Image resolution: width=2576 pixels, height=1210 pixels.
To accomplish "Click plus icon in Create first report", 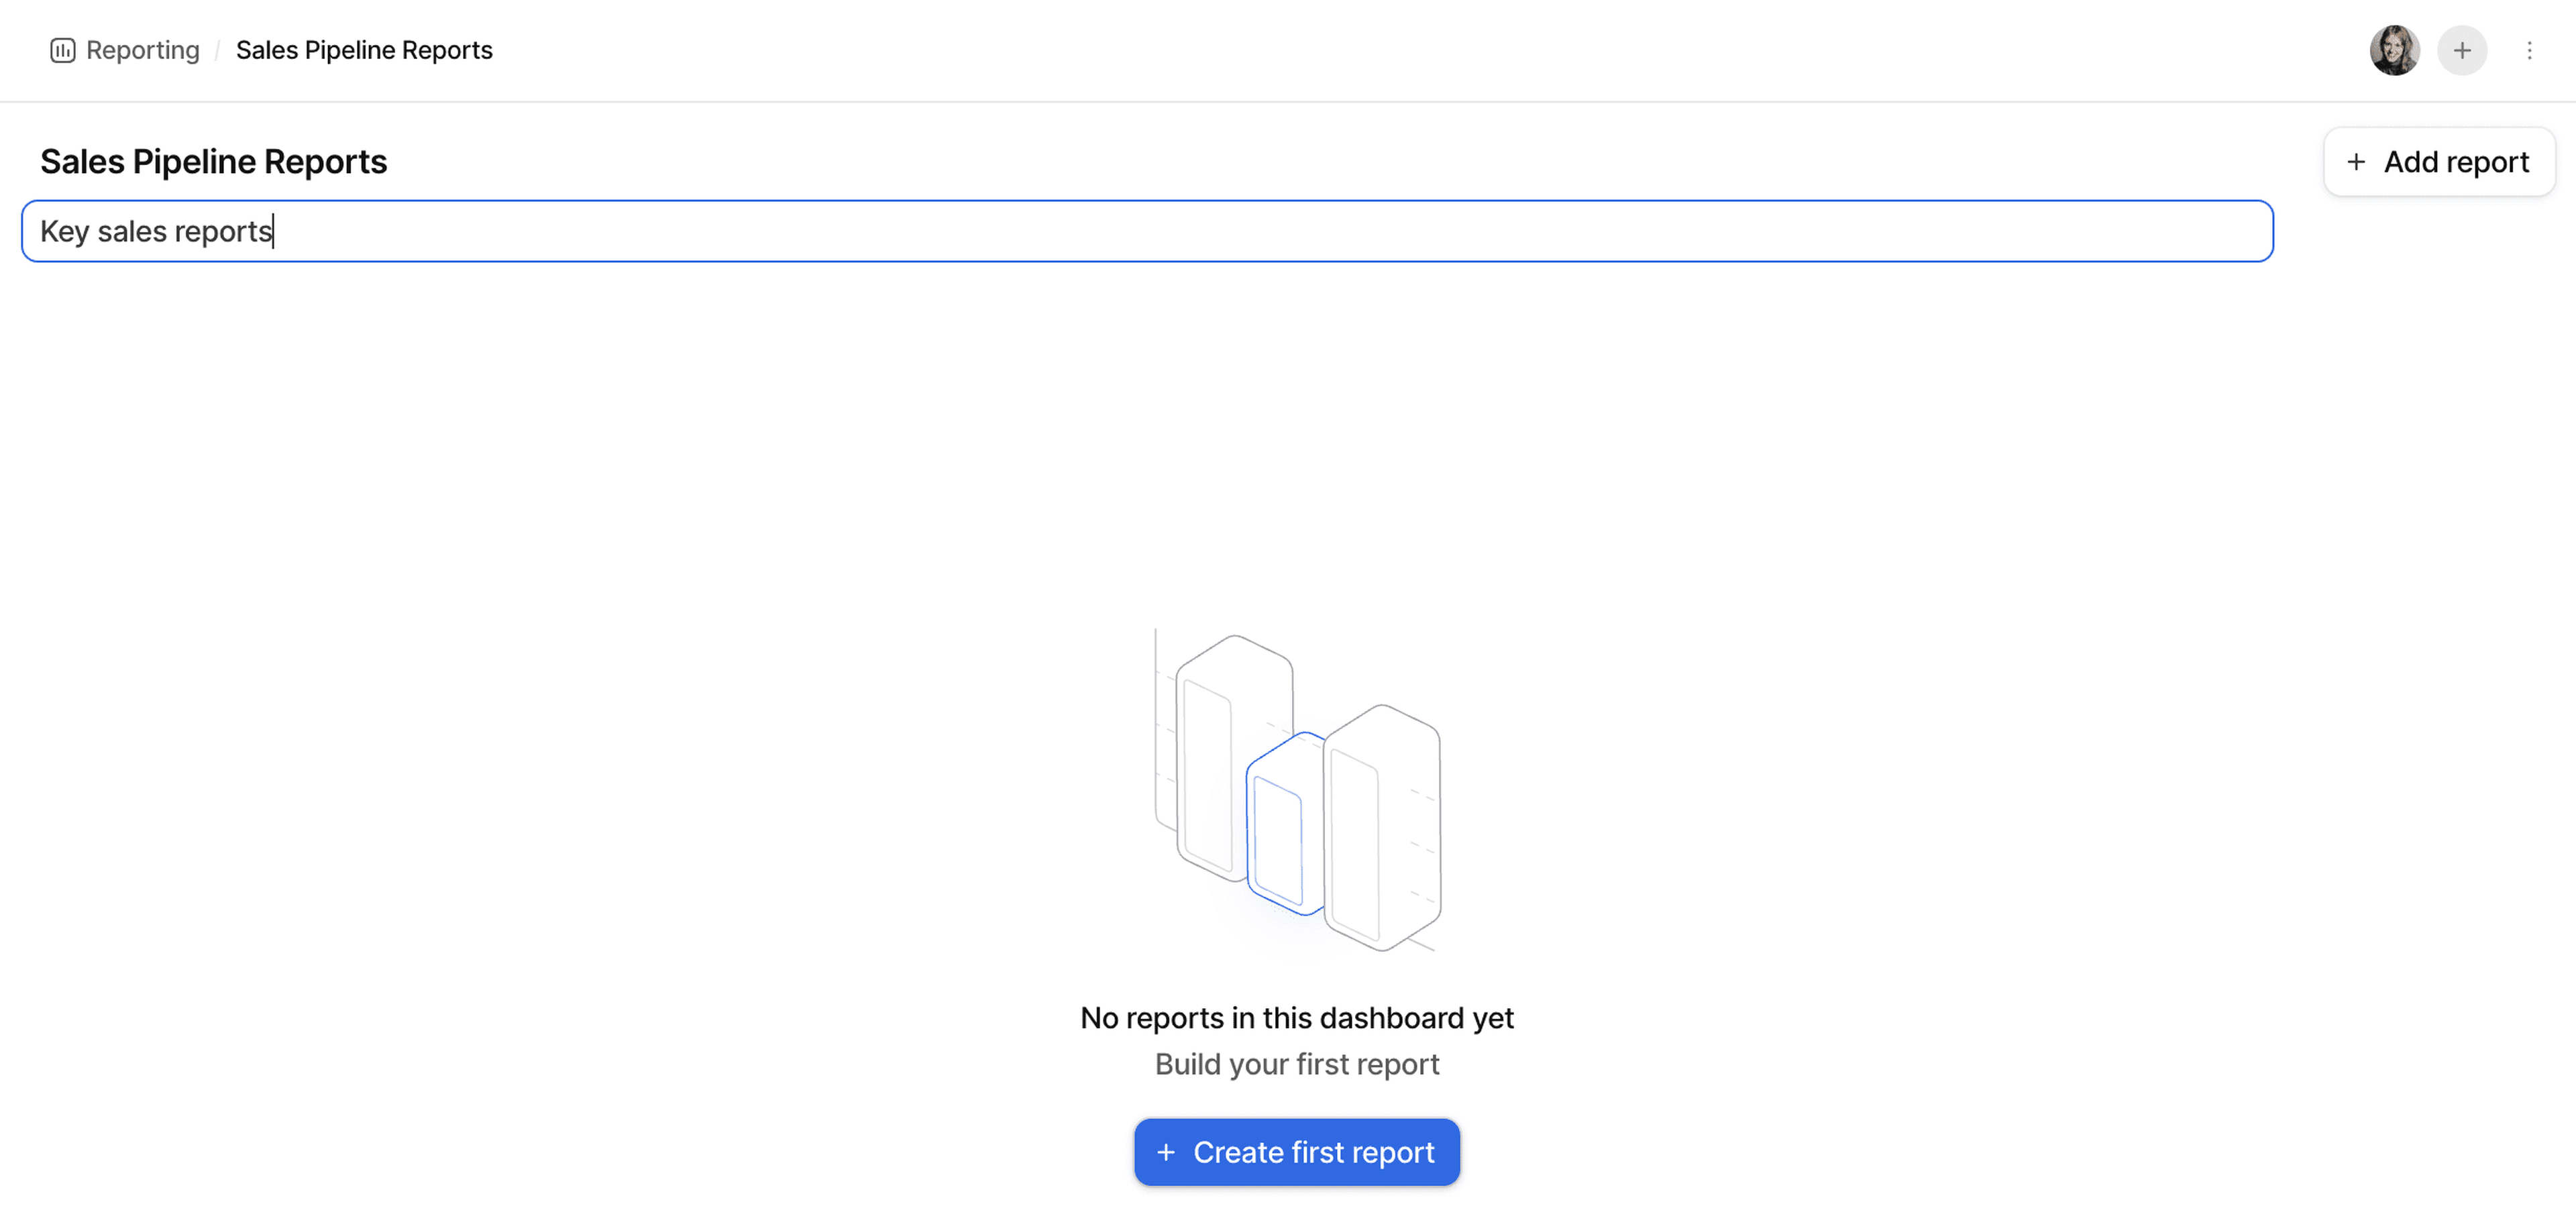I will [x=1165, y=1152].
